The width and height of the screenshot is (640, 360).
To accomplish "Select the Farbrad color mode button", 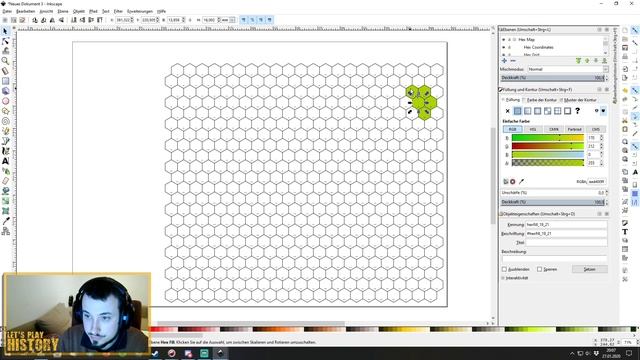I will [x=574, y=129].
